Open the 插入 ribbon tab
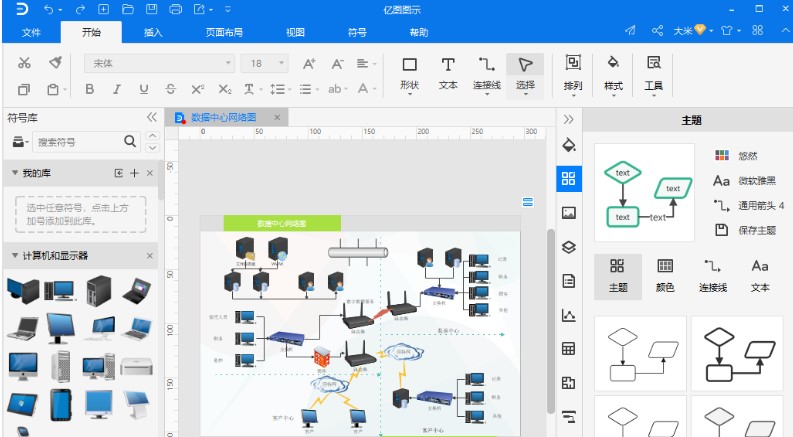The height and width of the screenshot is (437, 793). [153, 33]
